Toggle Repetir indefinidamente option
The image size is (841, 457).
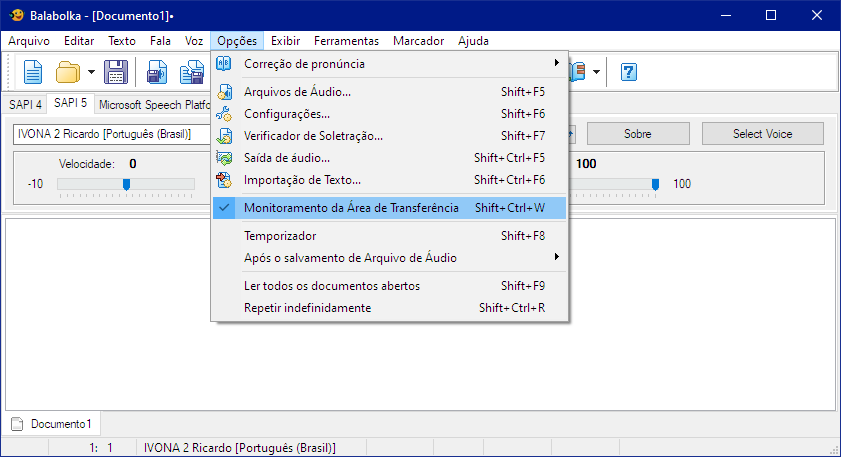307,308
